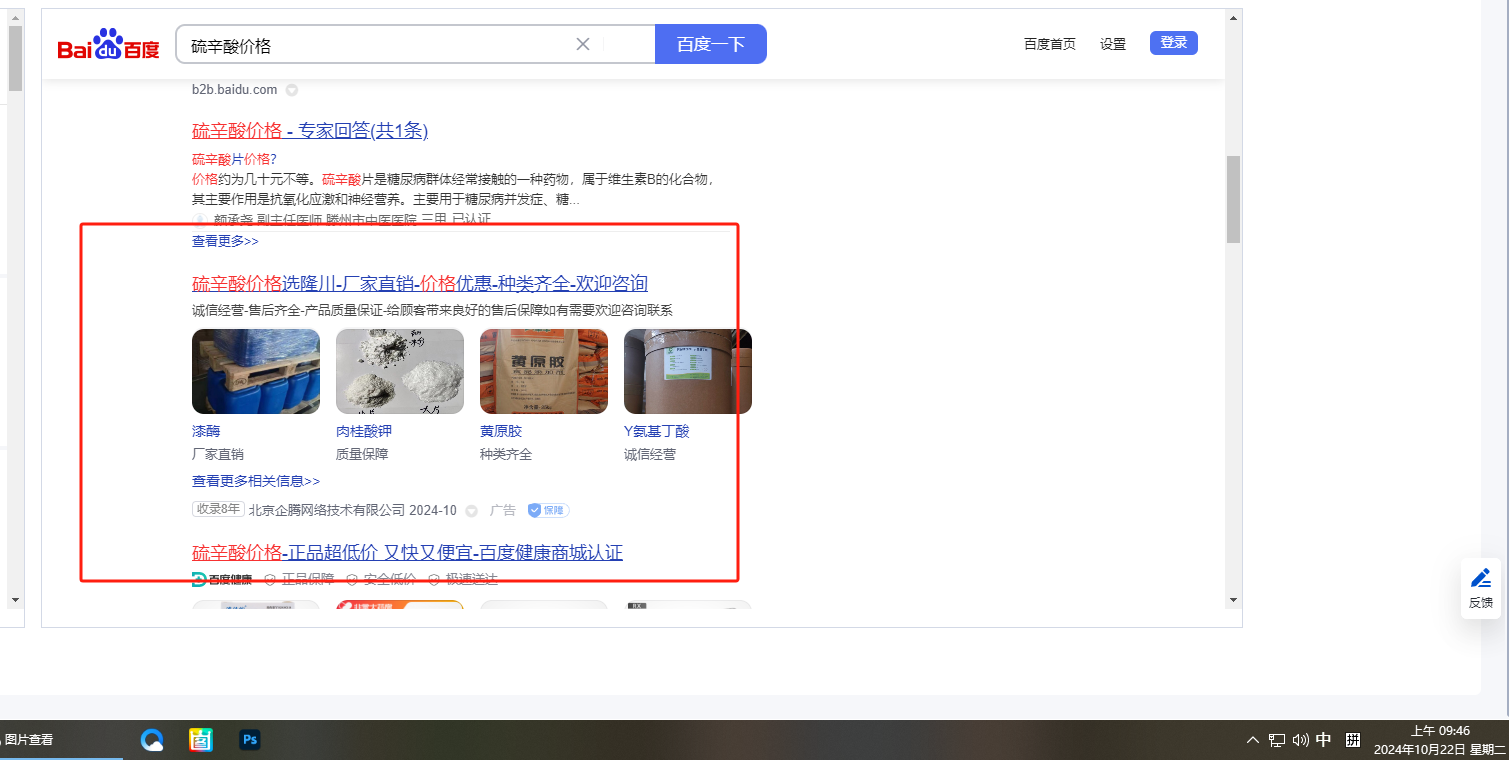Screen dimensions: 1509x760
Task: Show hidden system tray icons
Action: tap(1253, 740)
